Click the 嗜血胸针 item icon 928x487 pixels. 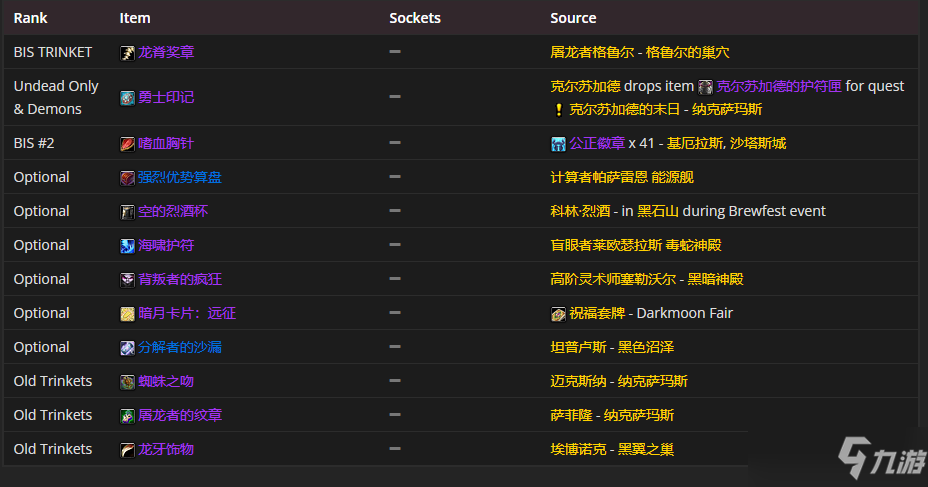(x=127, y=144)
